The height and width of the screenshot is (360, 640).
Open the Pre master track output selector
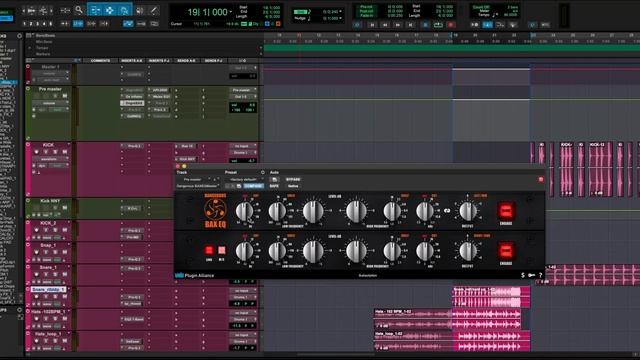coord(244,97)
